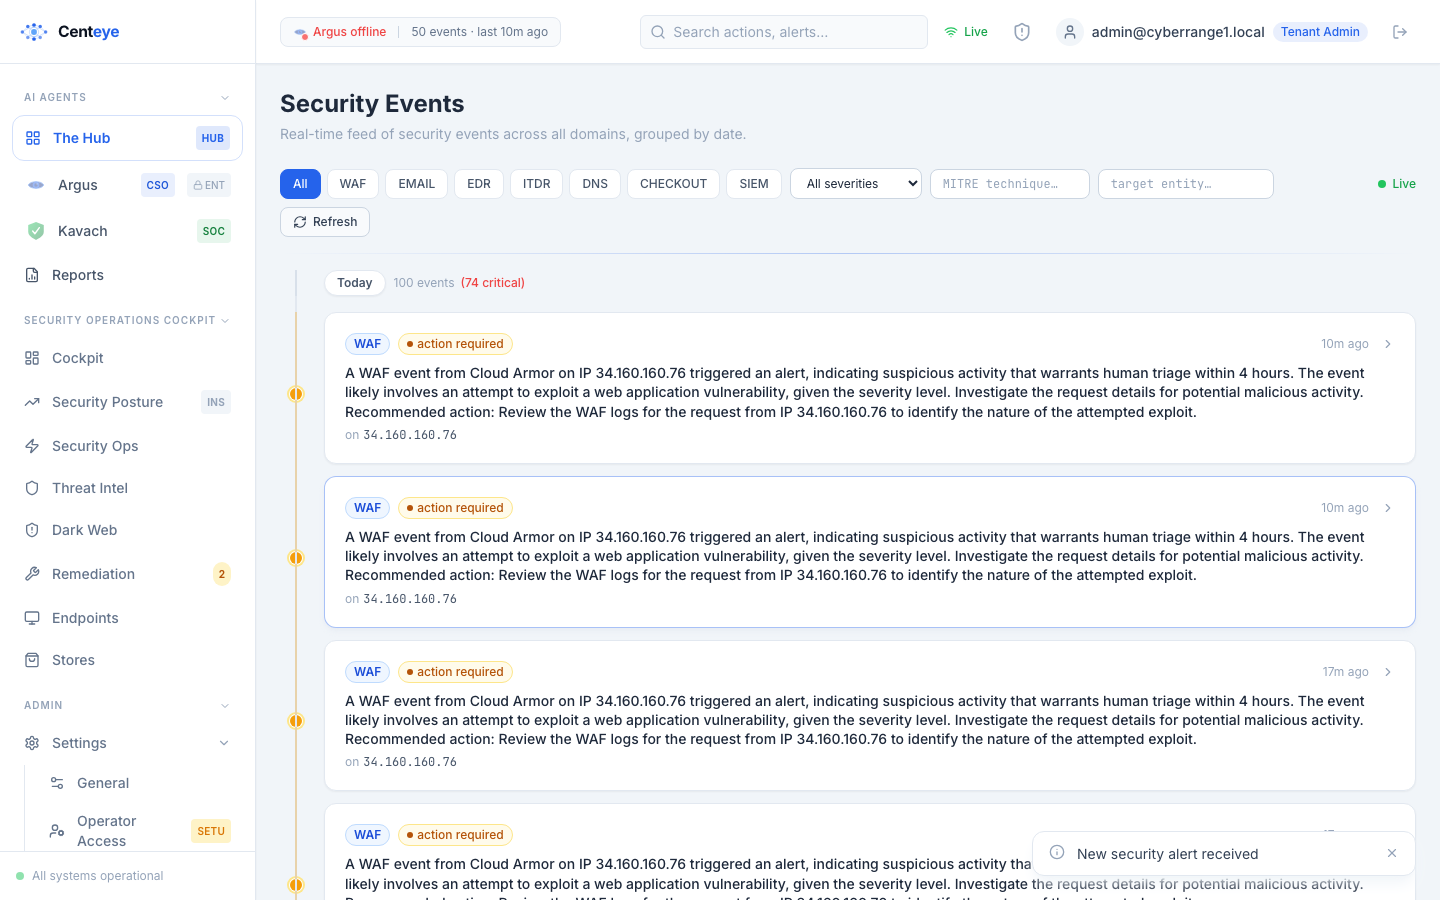Click the Operator Access user icon
Screen dimensions: 1440x900
57,830
